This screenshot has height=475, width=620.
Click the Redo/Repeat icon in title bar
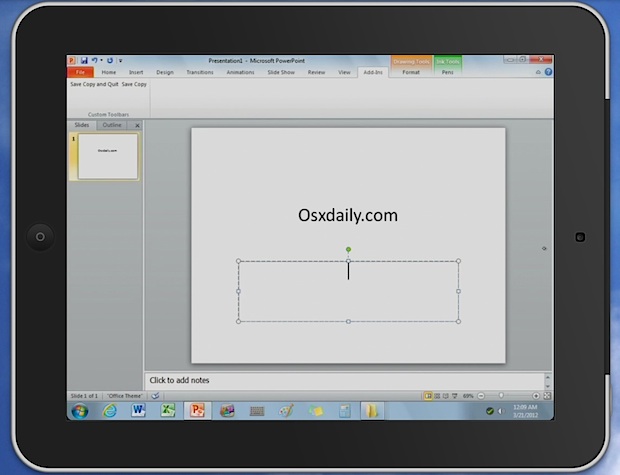coord(110,61)
